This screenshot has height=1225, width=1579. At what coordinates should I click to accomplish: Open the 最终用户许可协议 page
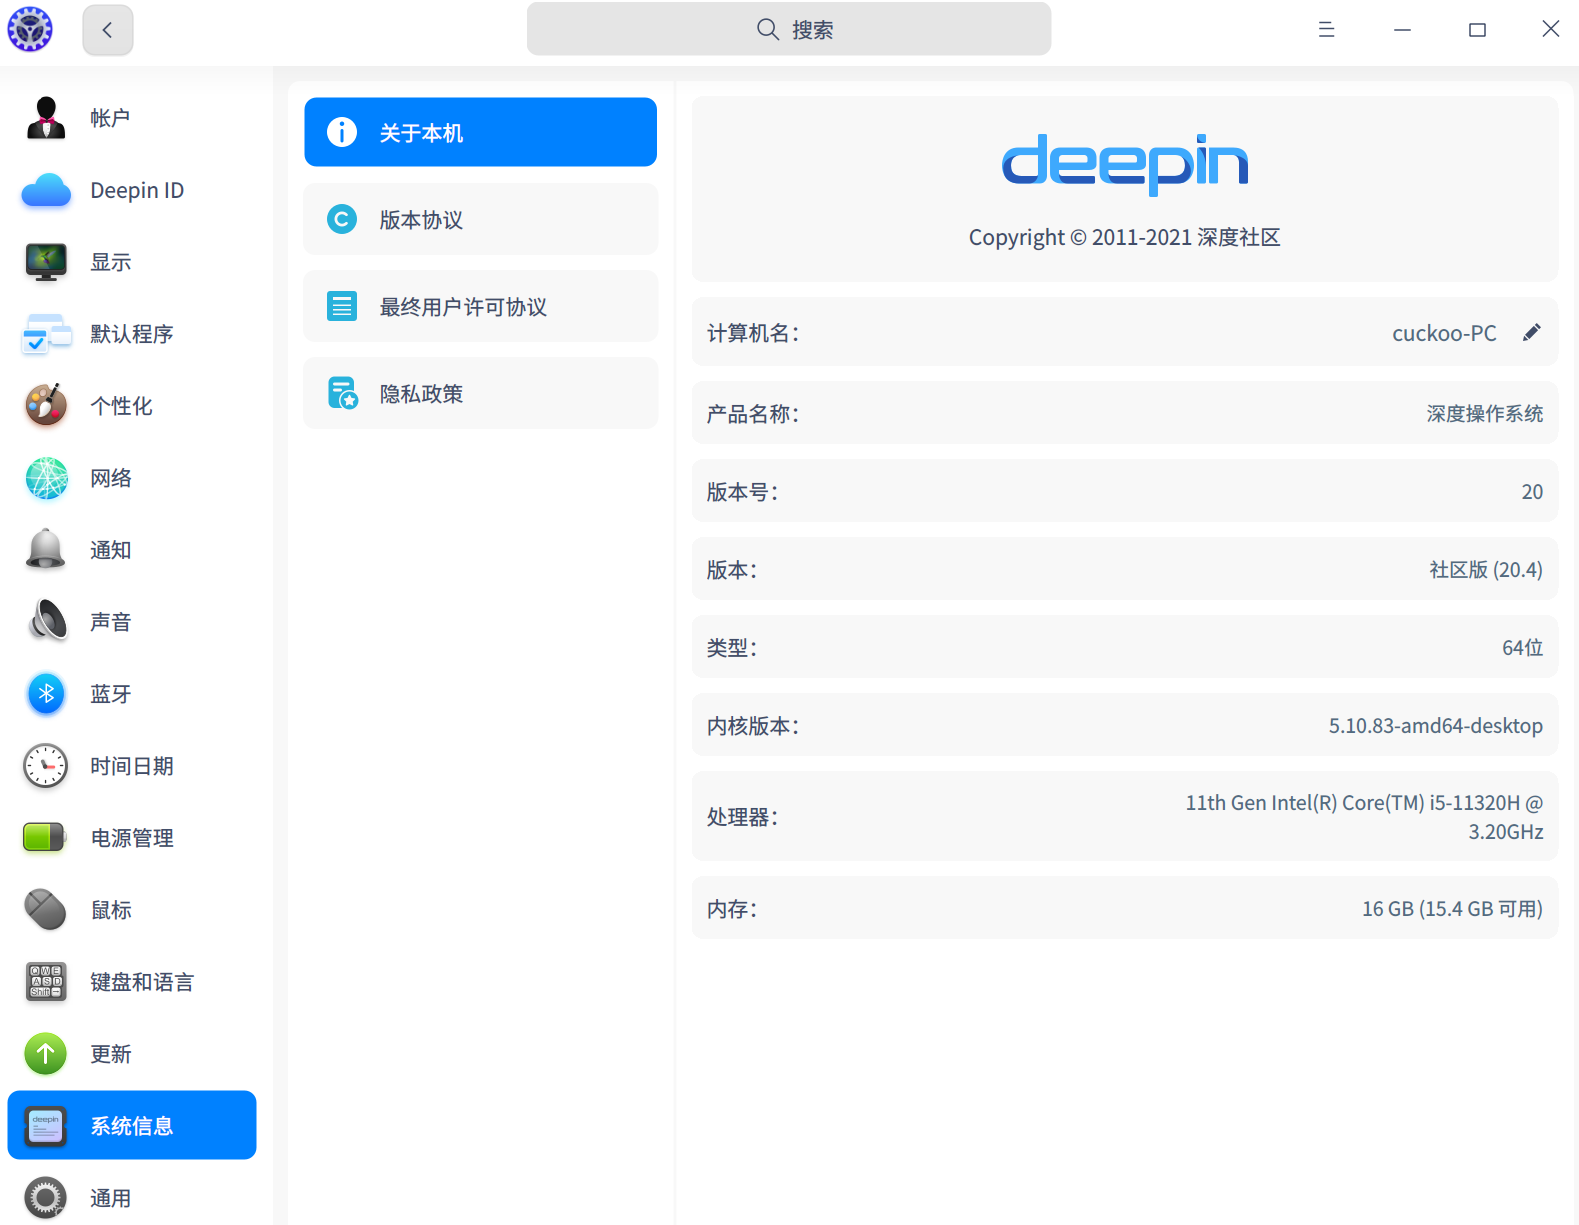[x=481, y=306]
